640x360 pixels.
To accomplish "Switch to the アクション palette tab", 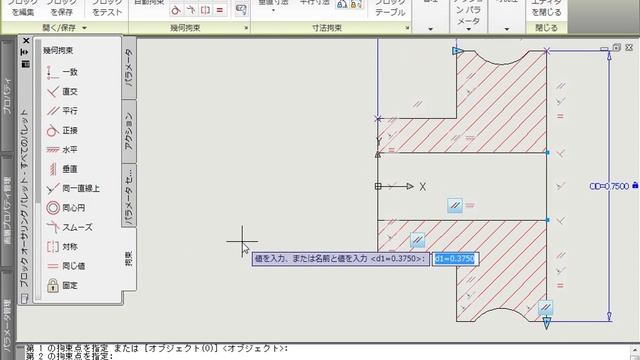I will tap(129, 131).
